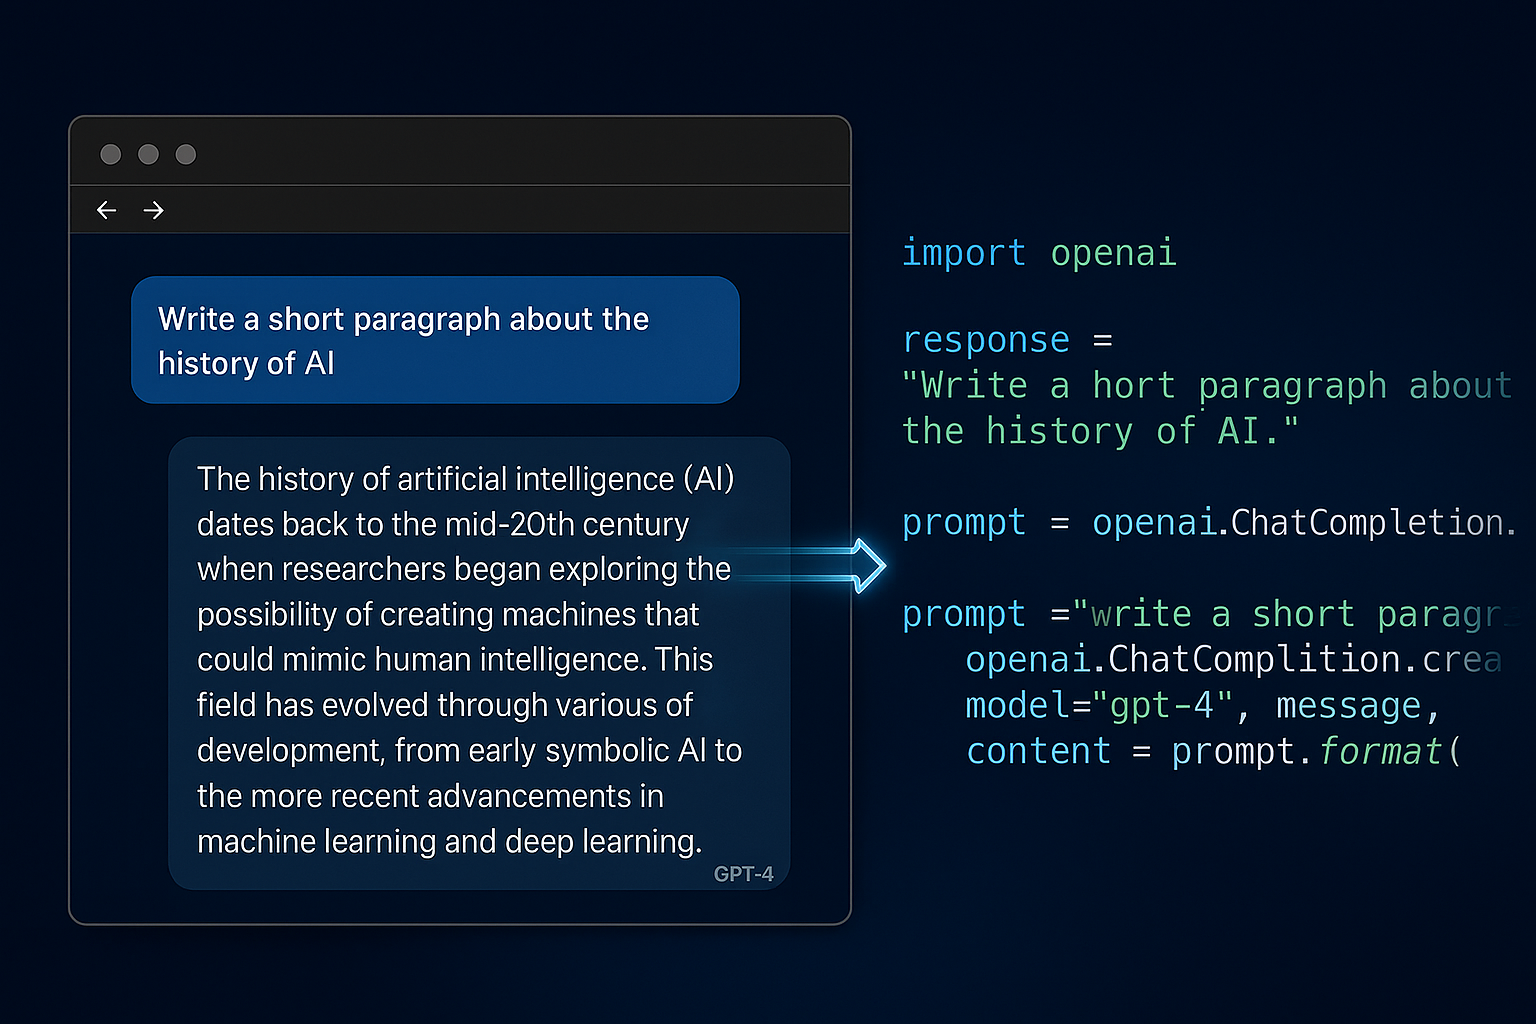Image resolution: width=1536 pixels, height=1024 pixels.
Task: Click the first gray window control dot
Action: (x=111, y=154)
